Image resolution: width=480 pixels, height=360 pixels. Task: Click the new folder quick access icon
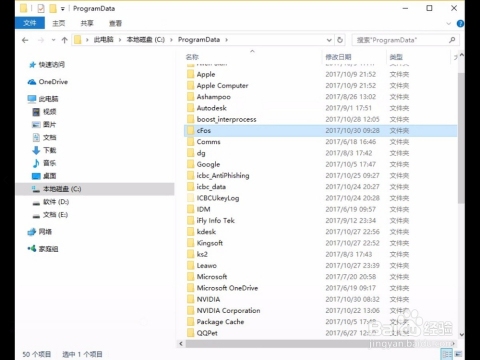[x=53, y=8]
